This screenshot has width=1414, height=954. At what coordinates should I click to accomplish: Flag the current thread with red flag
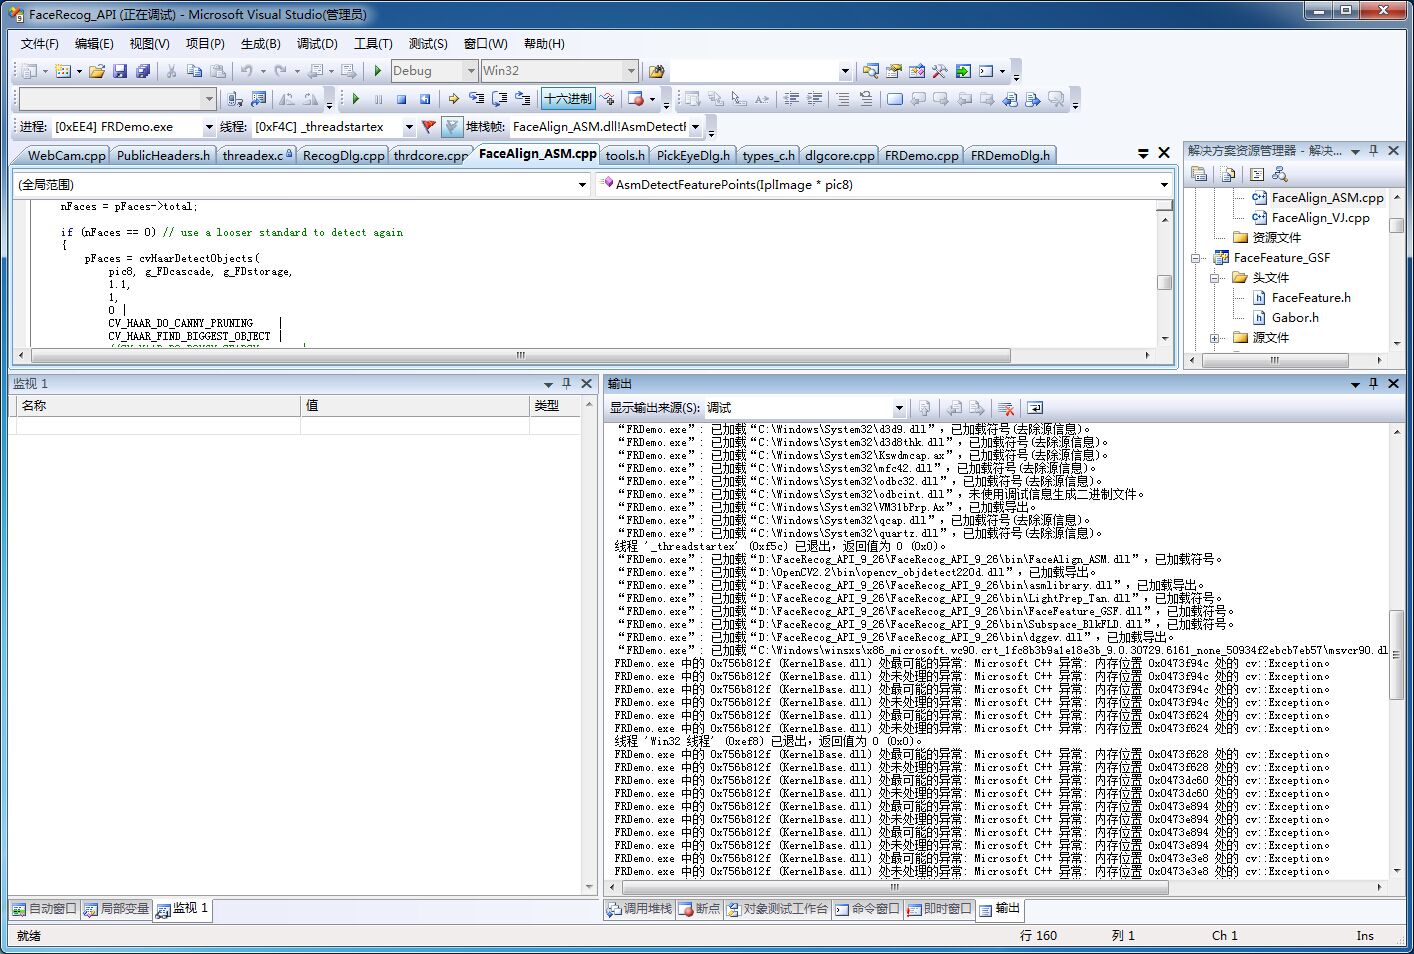tap(429, 127)
